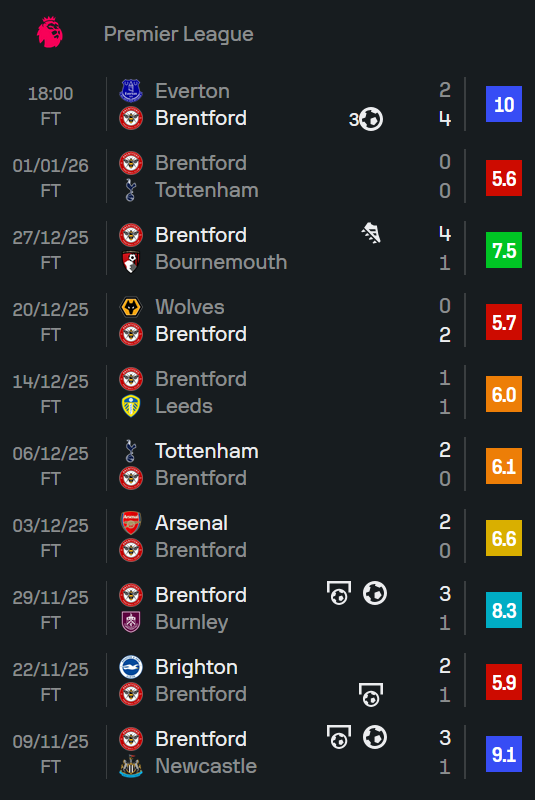Click the hat-trick goal icon beside Brentford
This screenshot has height=800, width=535.
pyautogui.click(x=366, y=119)
